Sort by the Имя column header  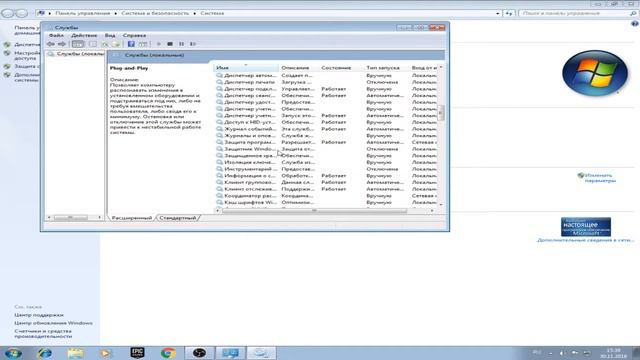[246, 68]
